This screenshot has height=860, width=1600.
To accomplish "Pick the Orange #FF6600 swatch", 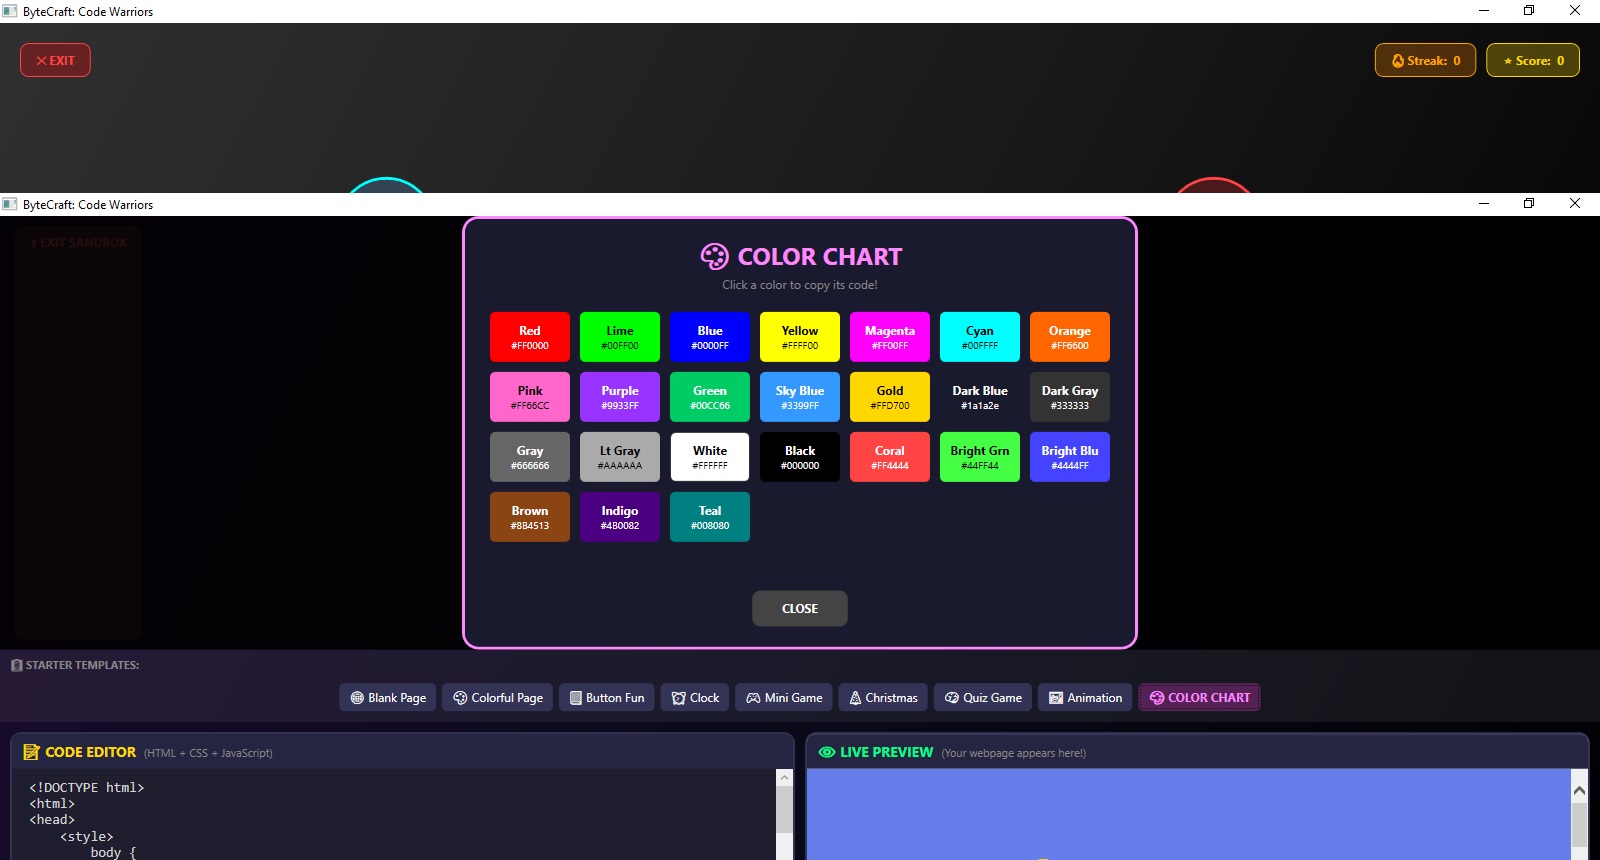I will pos(1070,337).
